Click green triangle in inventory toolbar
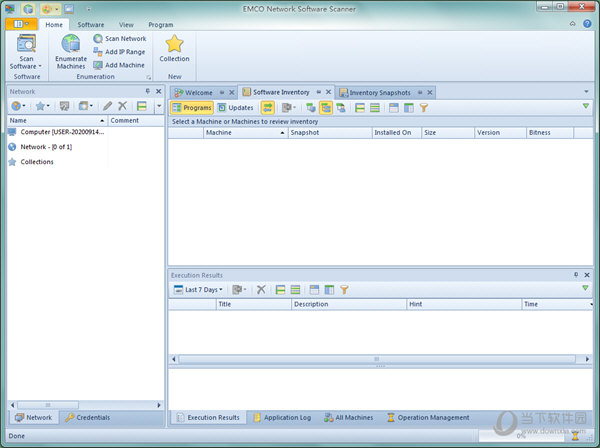 point(585,106)
